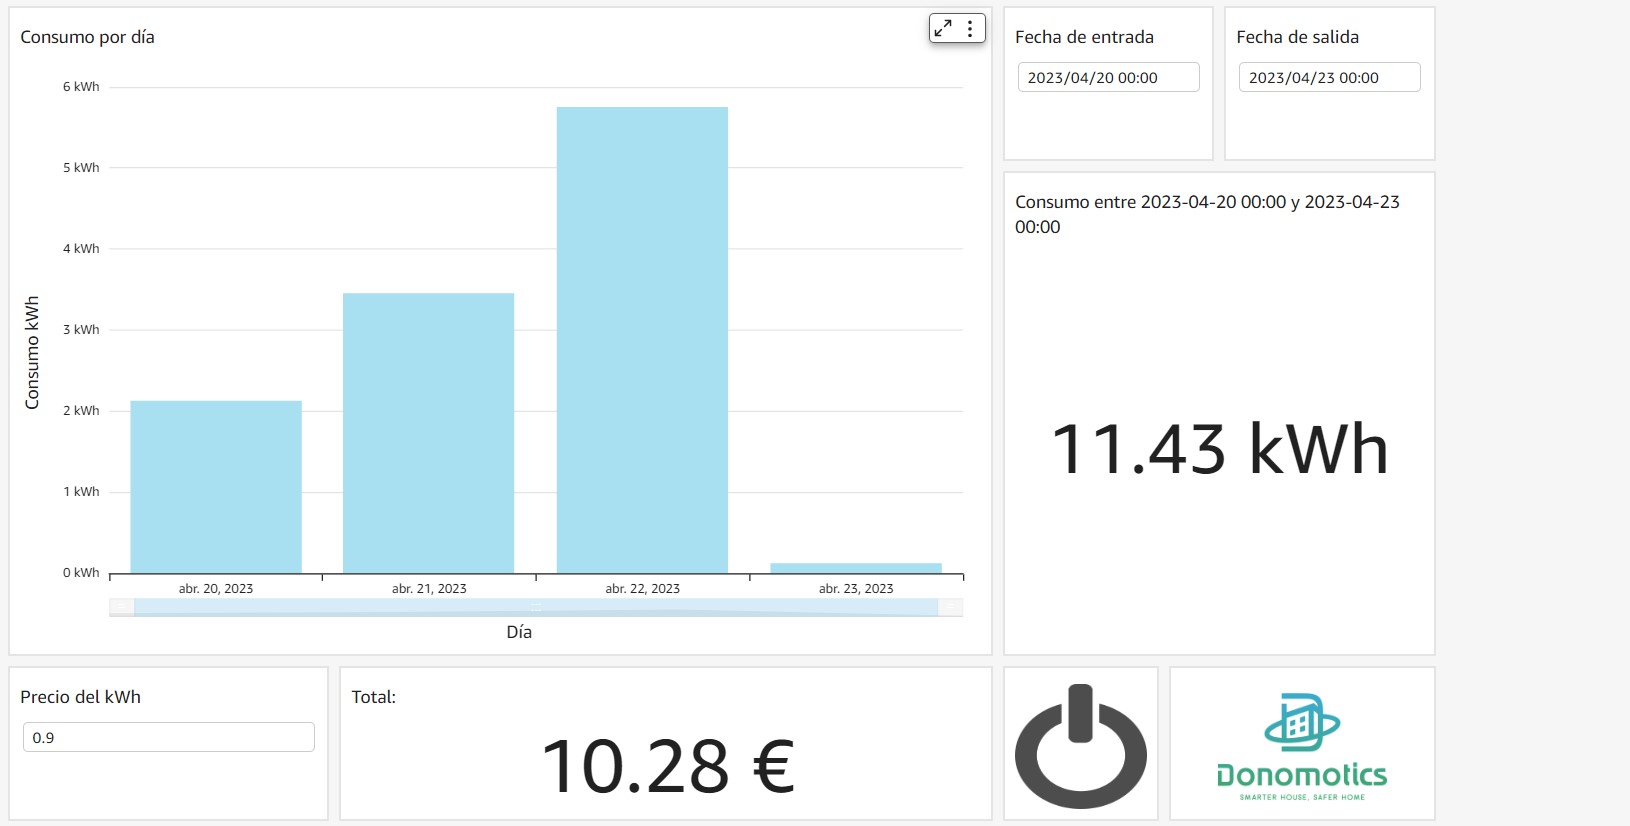This screenshot has height=826, width=1630.
Task: Open the chart's three-dot options menu
Action: click(x=970, y=29)
